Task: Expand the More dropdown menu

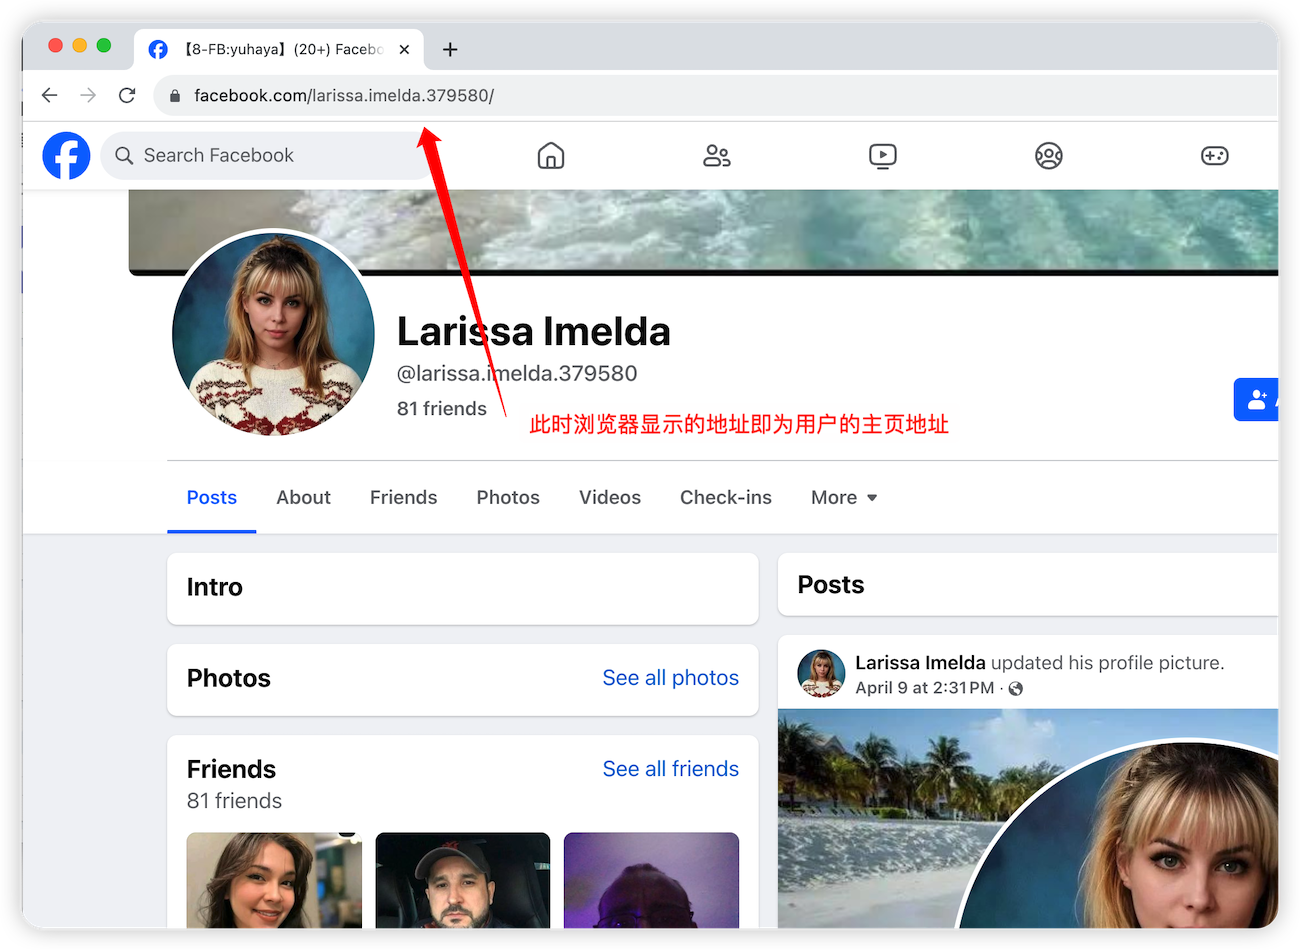Action: click(844, 497)
